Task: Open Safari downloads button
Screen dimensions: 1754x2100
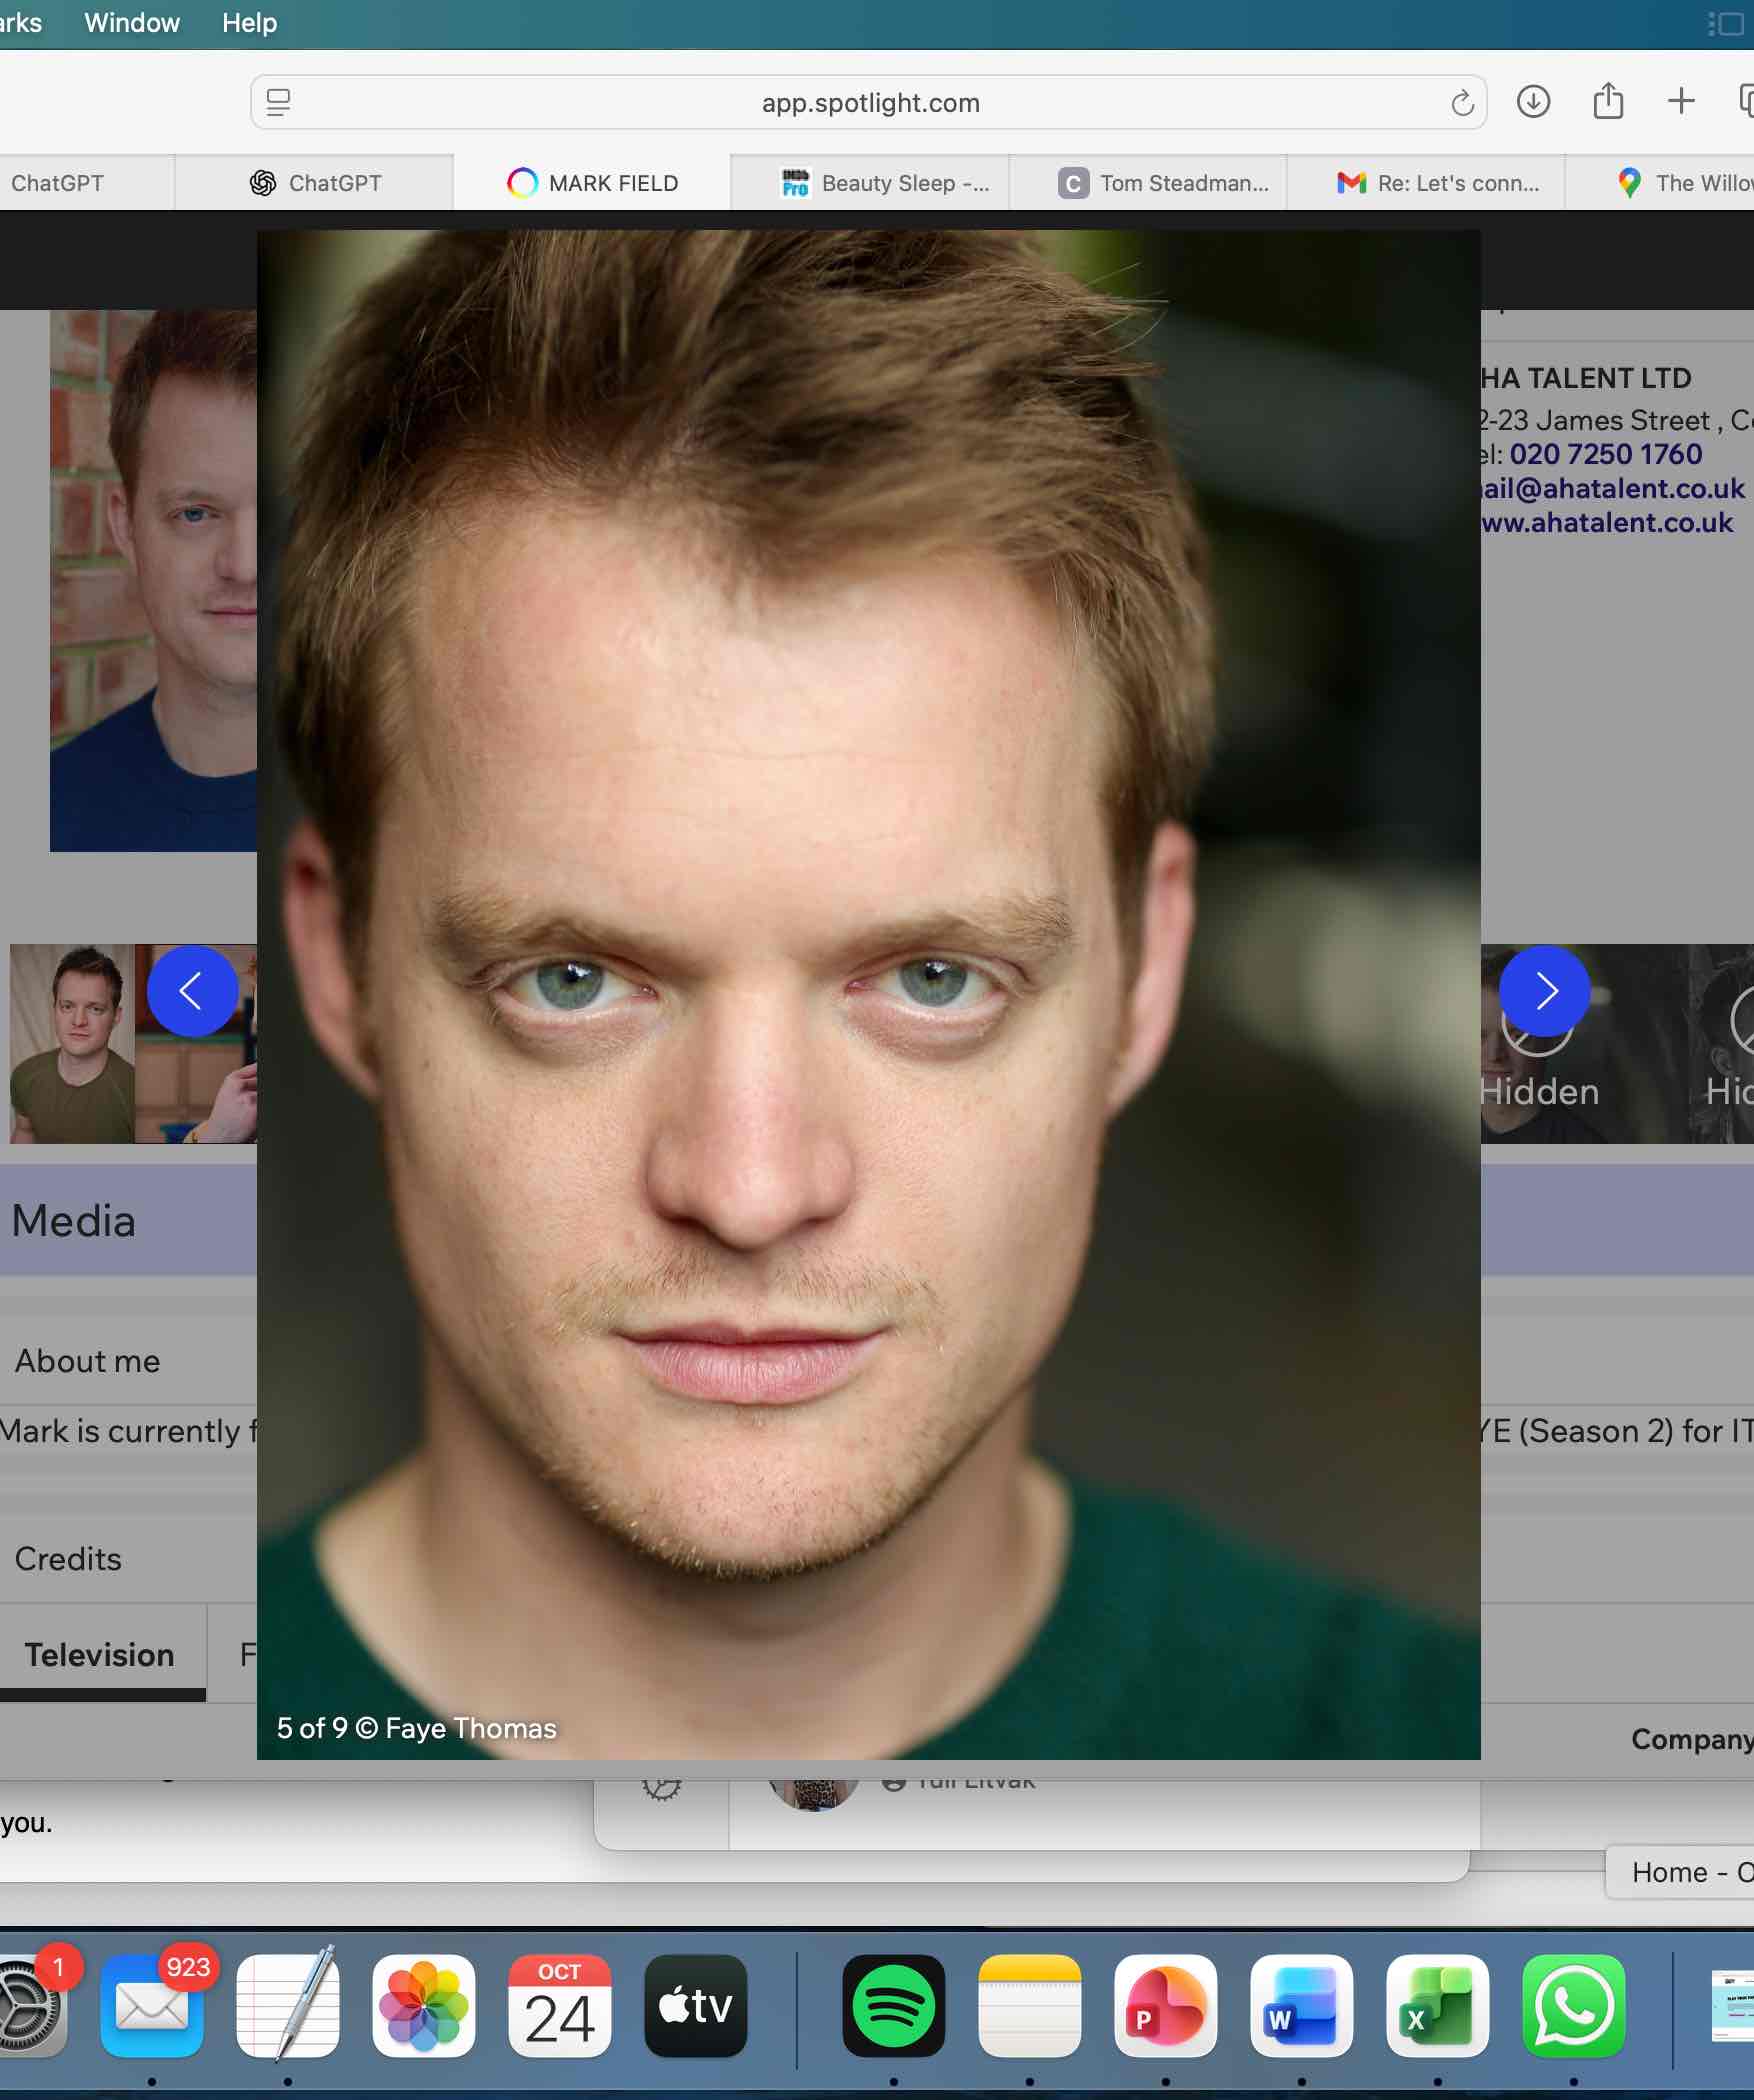Action: [x=1532, y=102]
